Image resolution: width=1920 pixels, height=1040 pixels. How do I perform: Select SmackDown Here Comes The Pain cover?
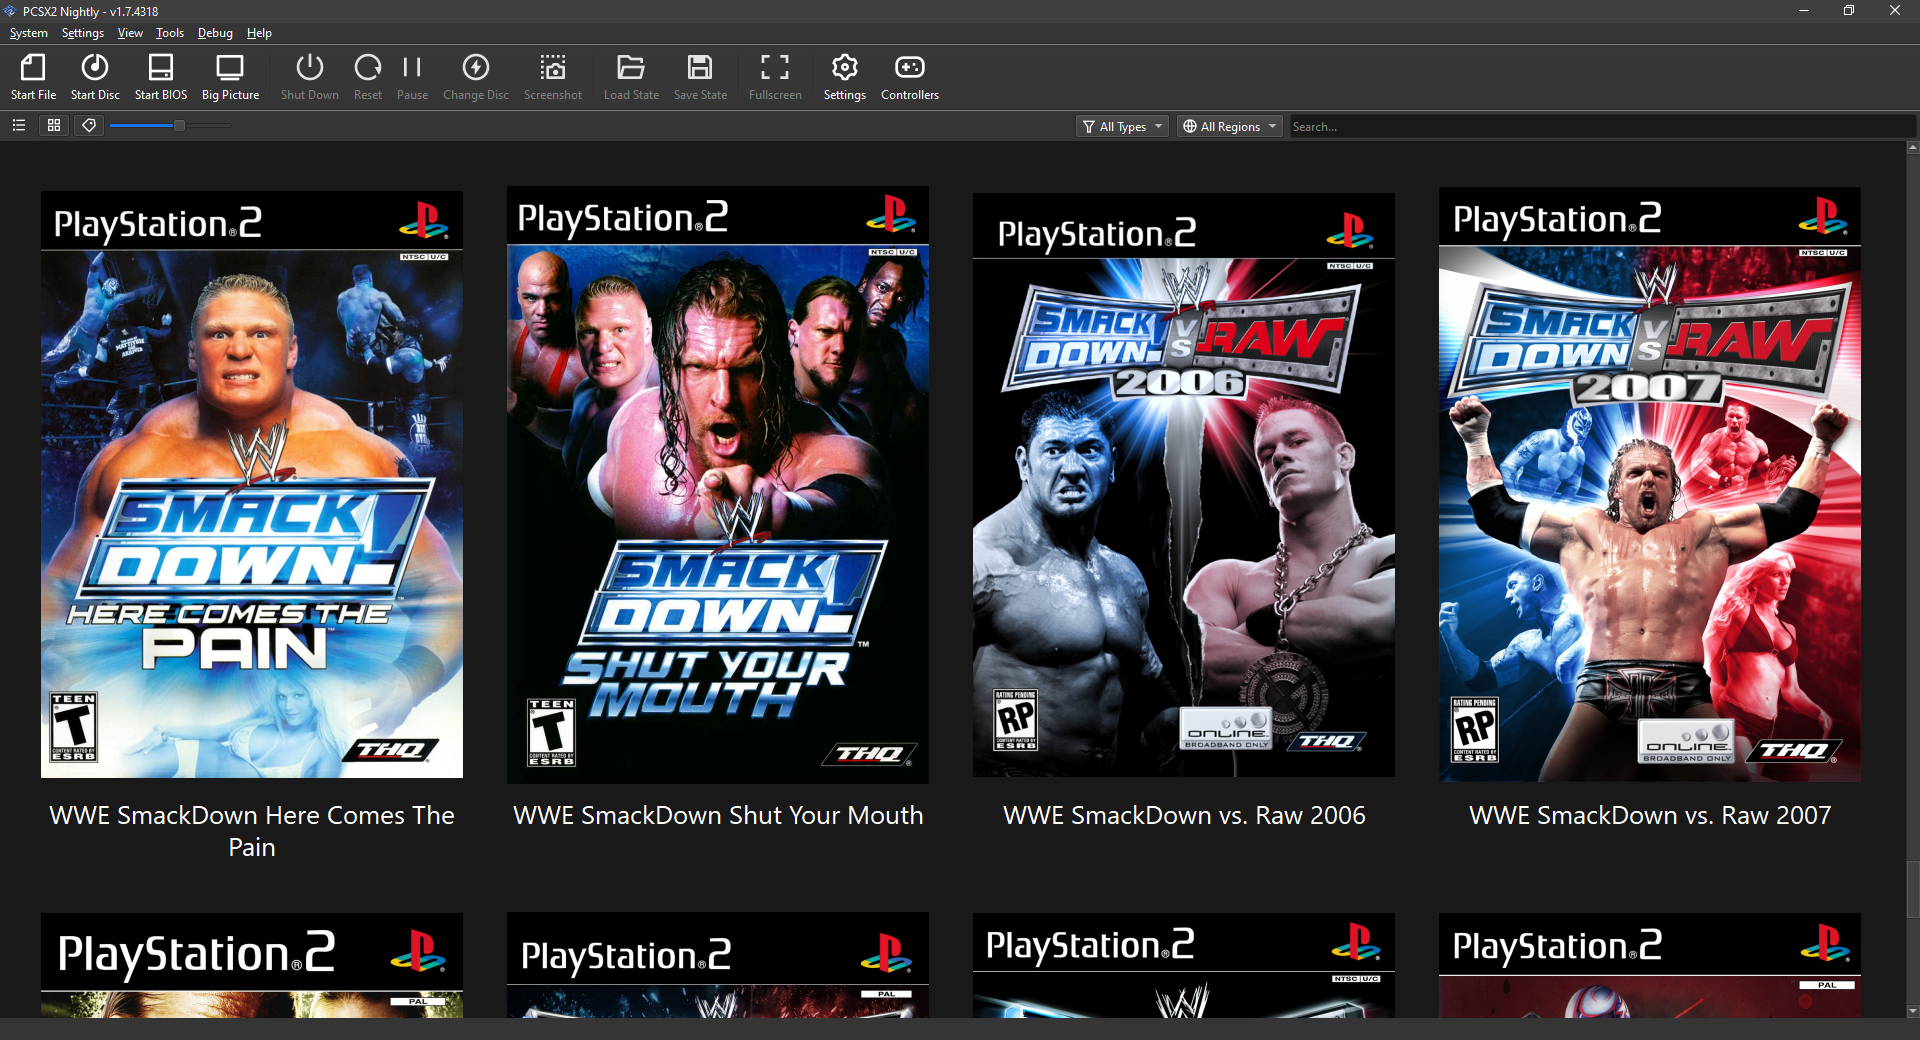click(x=252, y=484)
